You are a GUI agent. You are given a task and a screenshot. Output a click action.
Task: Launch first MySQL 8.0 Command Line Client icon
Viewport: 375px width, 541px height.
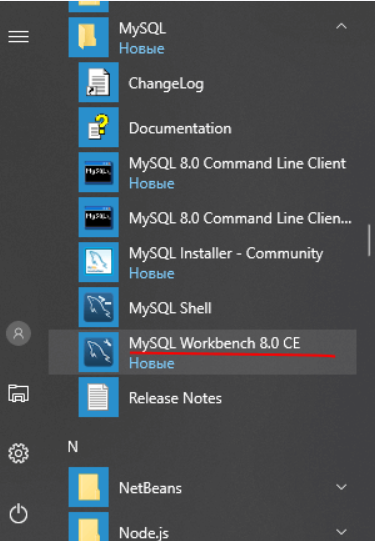pos(99,172)
